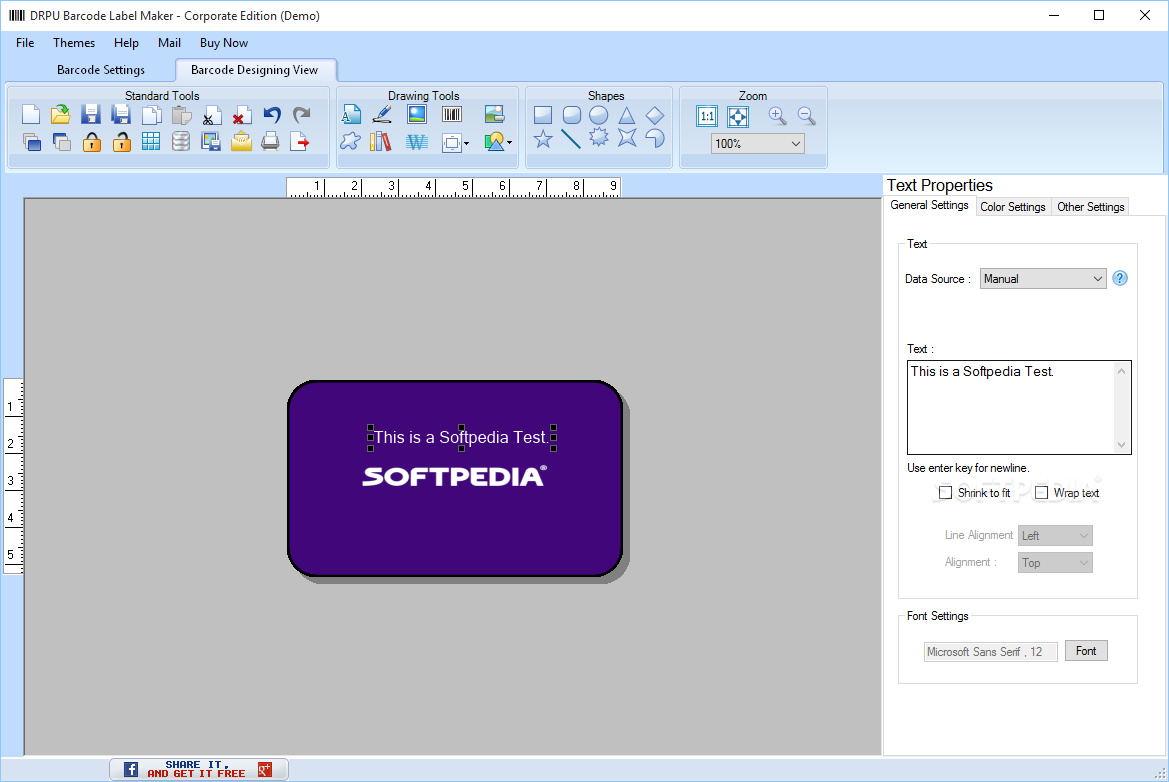Open the books image library icon
The height and width of the screenshot is (782, 1169).
(380, 142)
